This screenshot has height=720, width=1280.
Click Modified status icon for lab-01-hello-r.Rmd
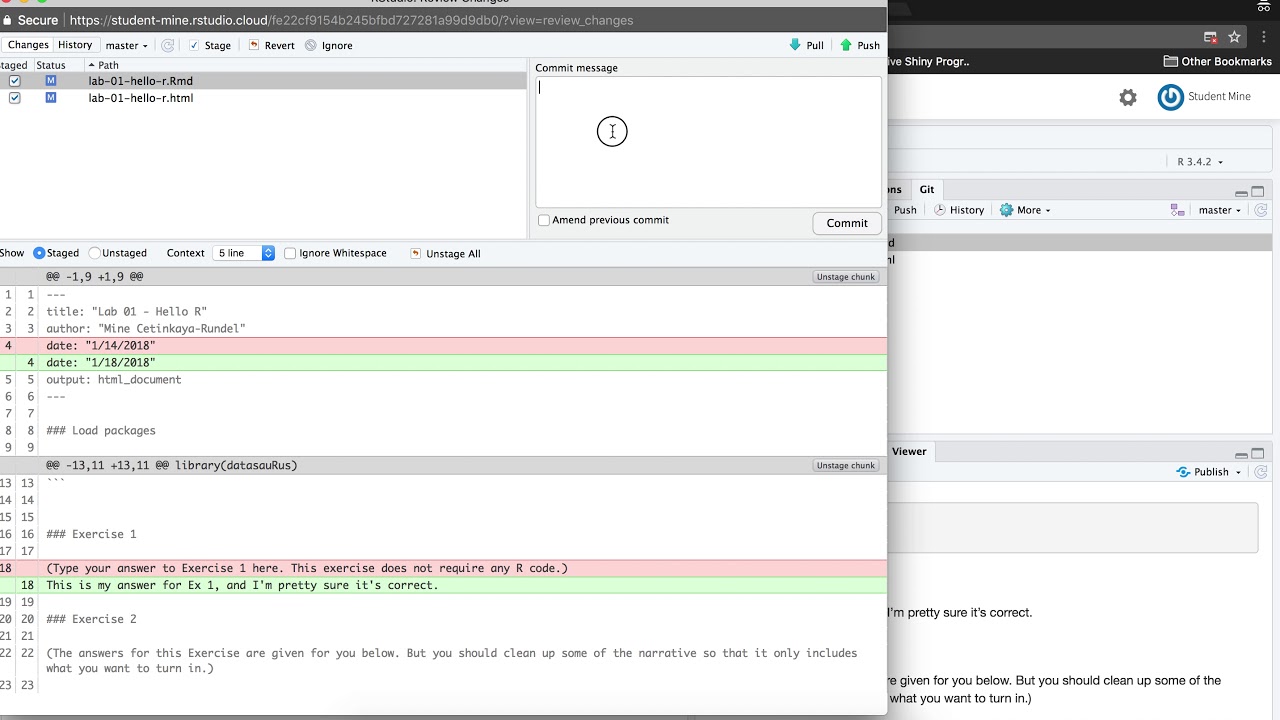[x=50, y=81]
